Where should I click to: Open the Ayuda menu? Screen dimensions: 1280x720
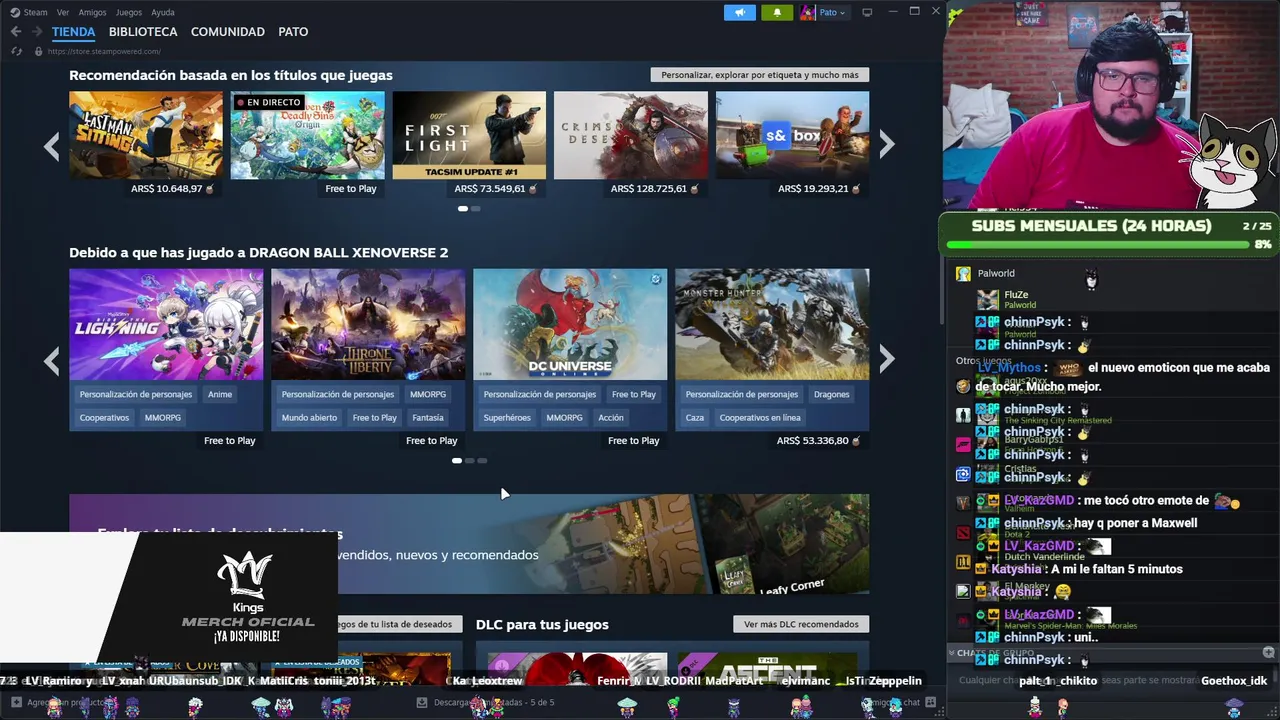[x=163, y=12]
